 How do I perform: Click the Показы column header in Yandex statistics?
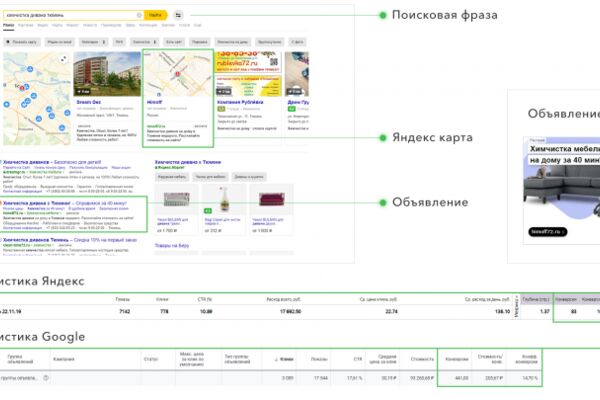coord(123,299)
